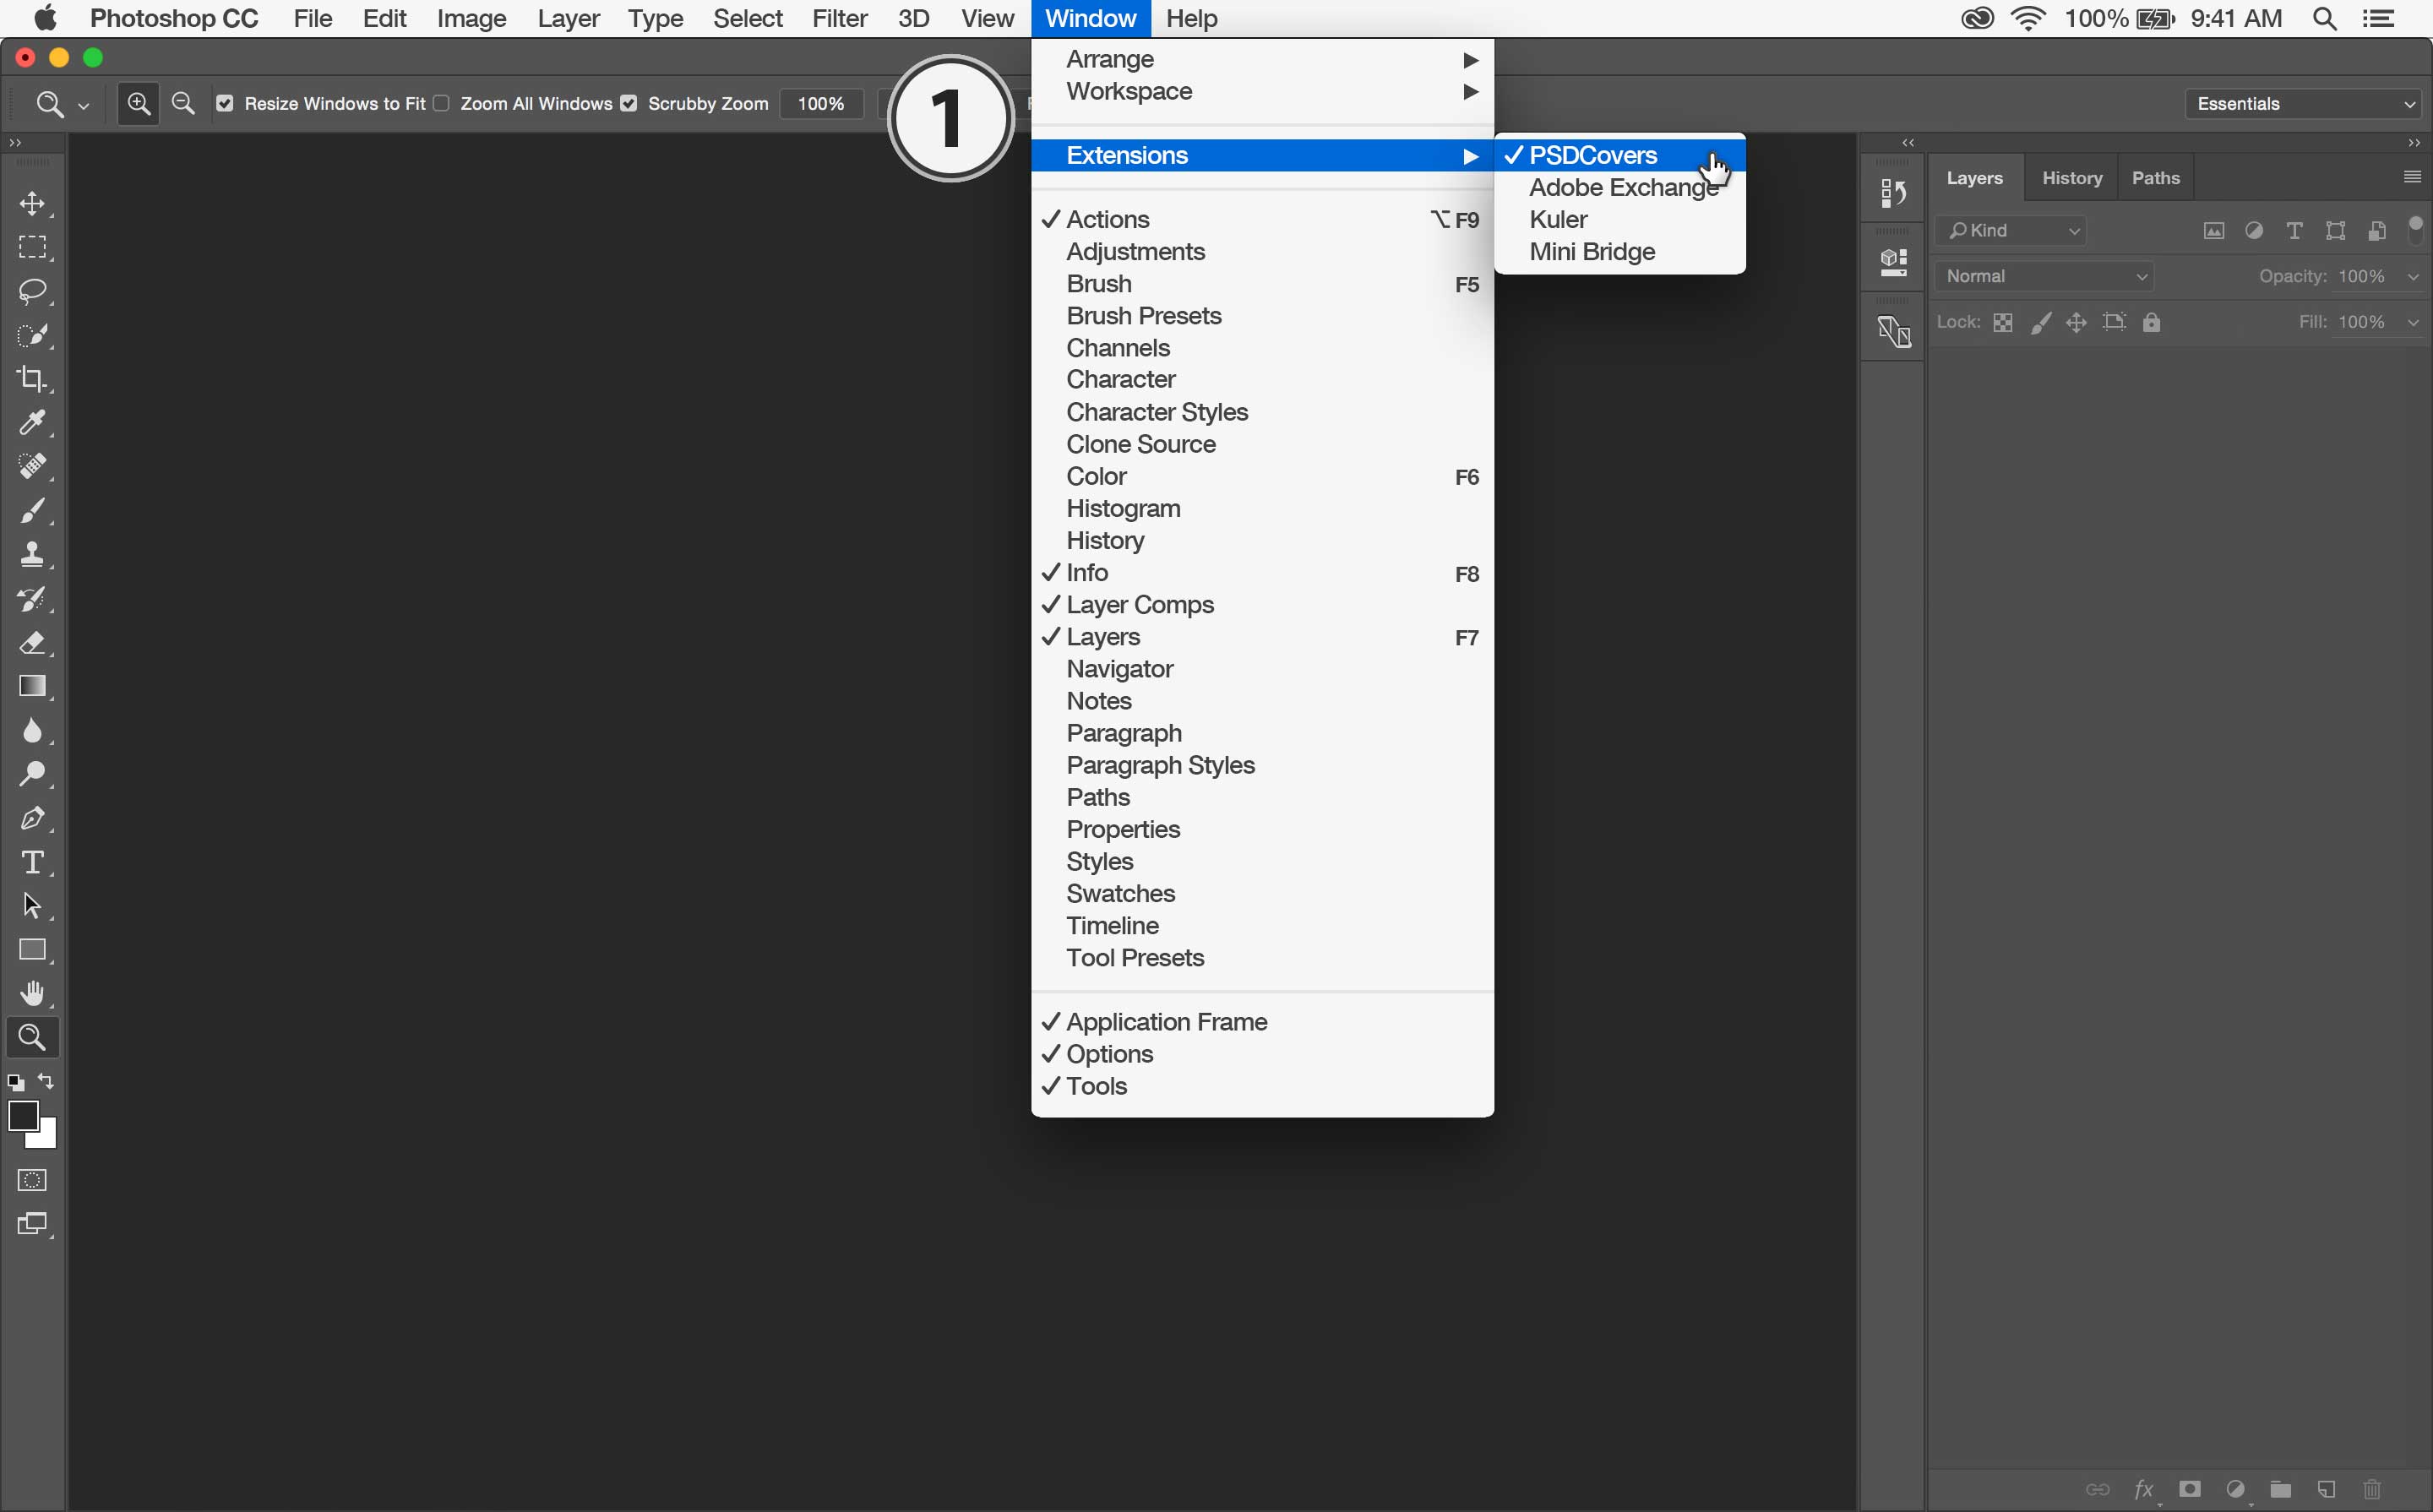Open the Normal blend mode dropdown
The height and width of the screenshot is (1512, 2433).
pos(2044,276)
